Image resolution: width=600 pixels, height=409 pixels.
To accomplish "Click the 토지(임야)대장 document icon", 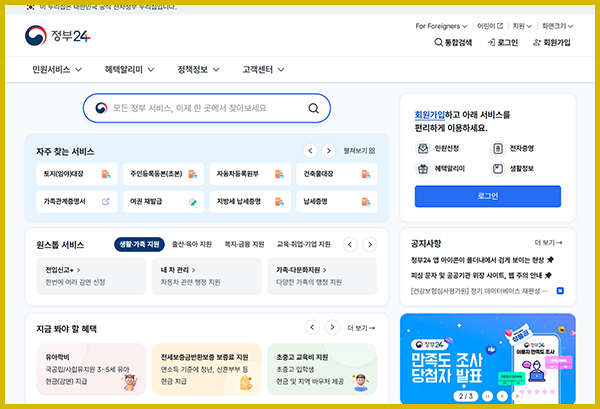I will [106, 174].
